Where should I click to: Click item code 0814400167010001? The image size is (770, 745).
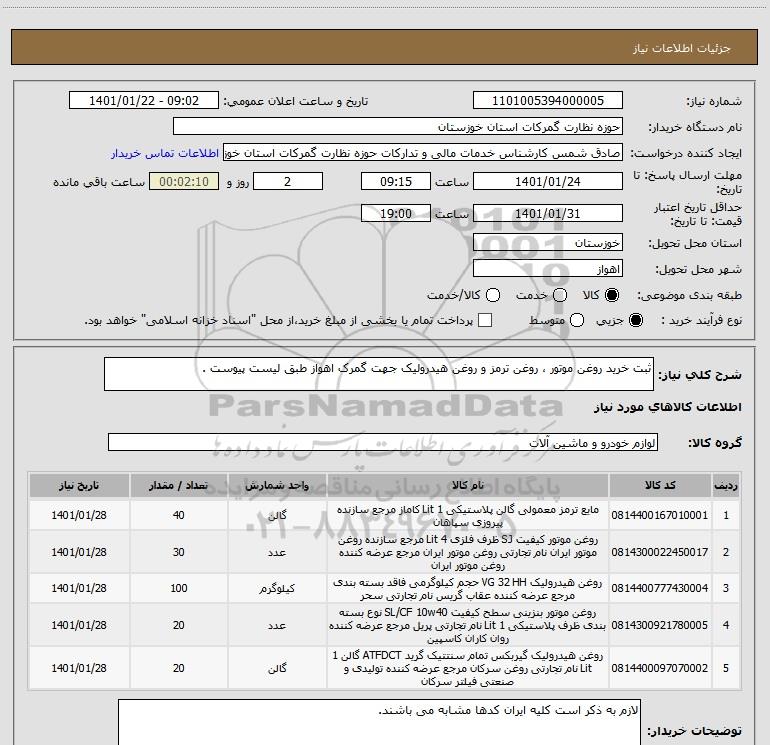click(660, 515)
